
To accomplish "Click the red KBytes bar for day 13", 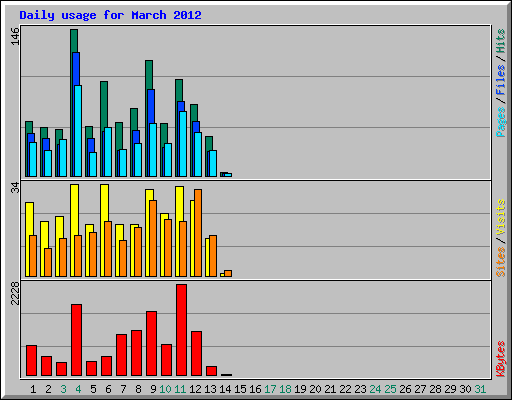I will click(211, 371).
